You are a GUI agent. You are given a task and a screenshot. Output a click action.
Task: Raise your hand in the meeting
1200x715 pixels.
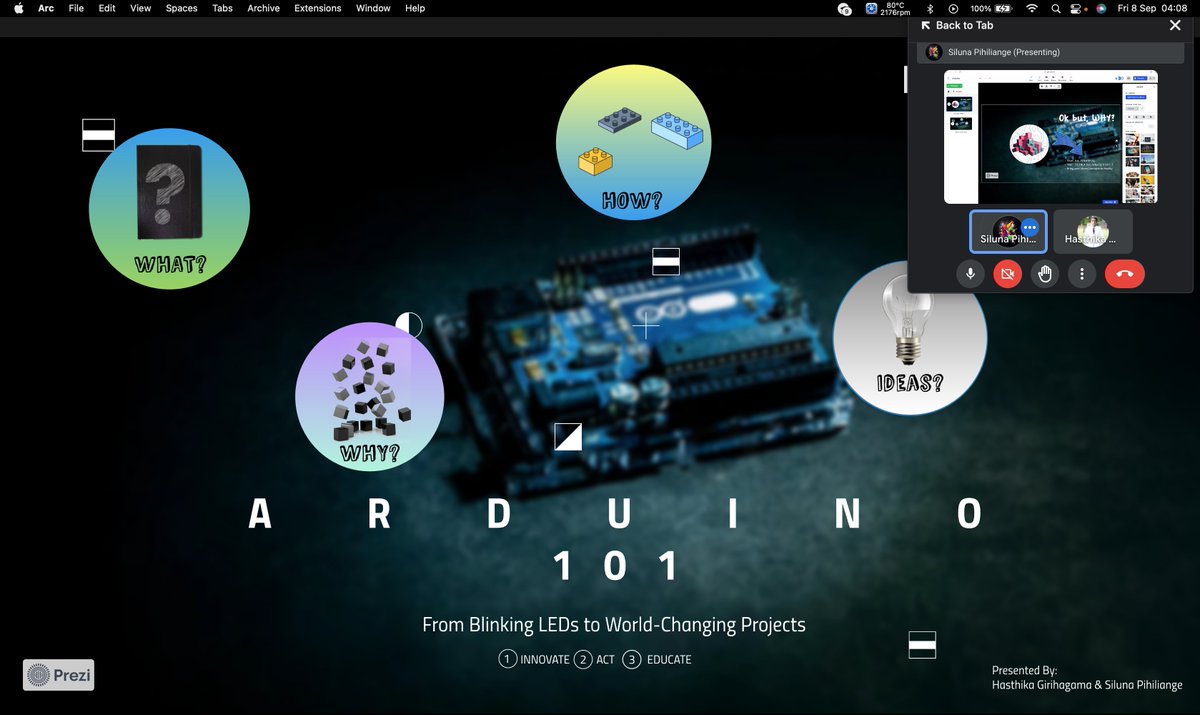click(x=1045, y=273)
